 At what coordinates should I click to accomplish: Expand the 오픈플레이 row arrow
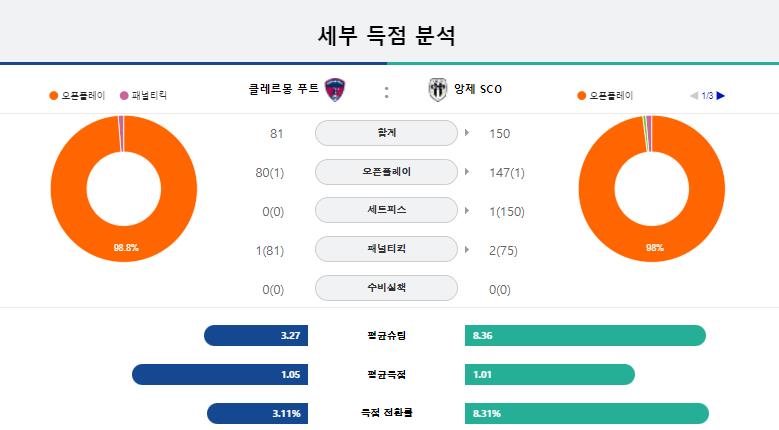point(467,171)
